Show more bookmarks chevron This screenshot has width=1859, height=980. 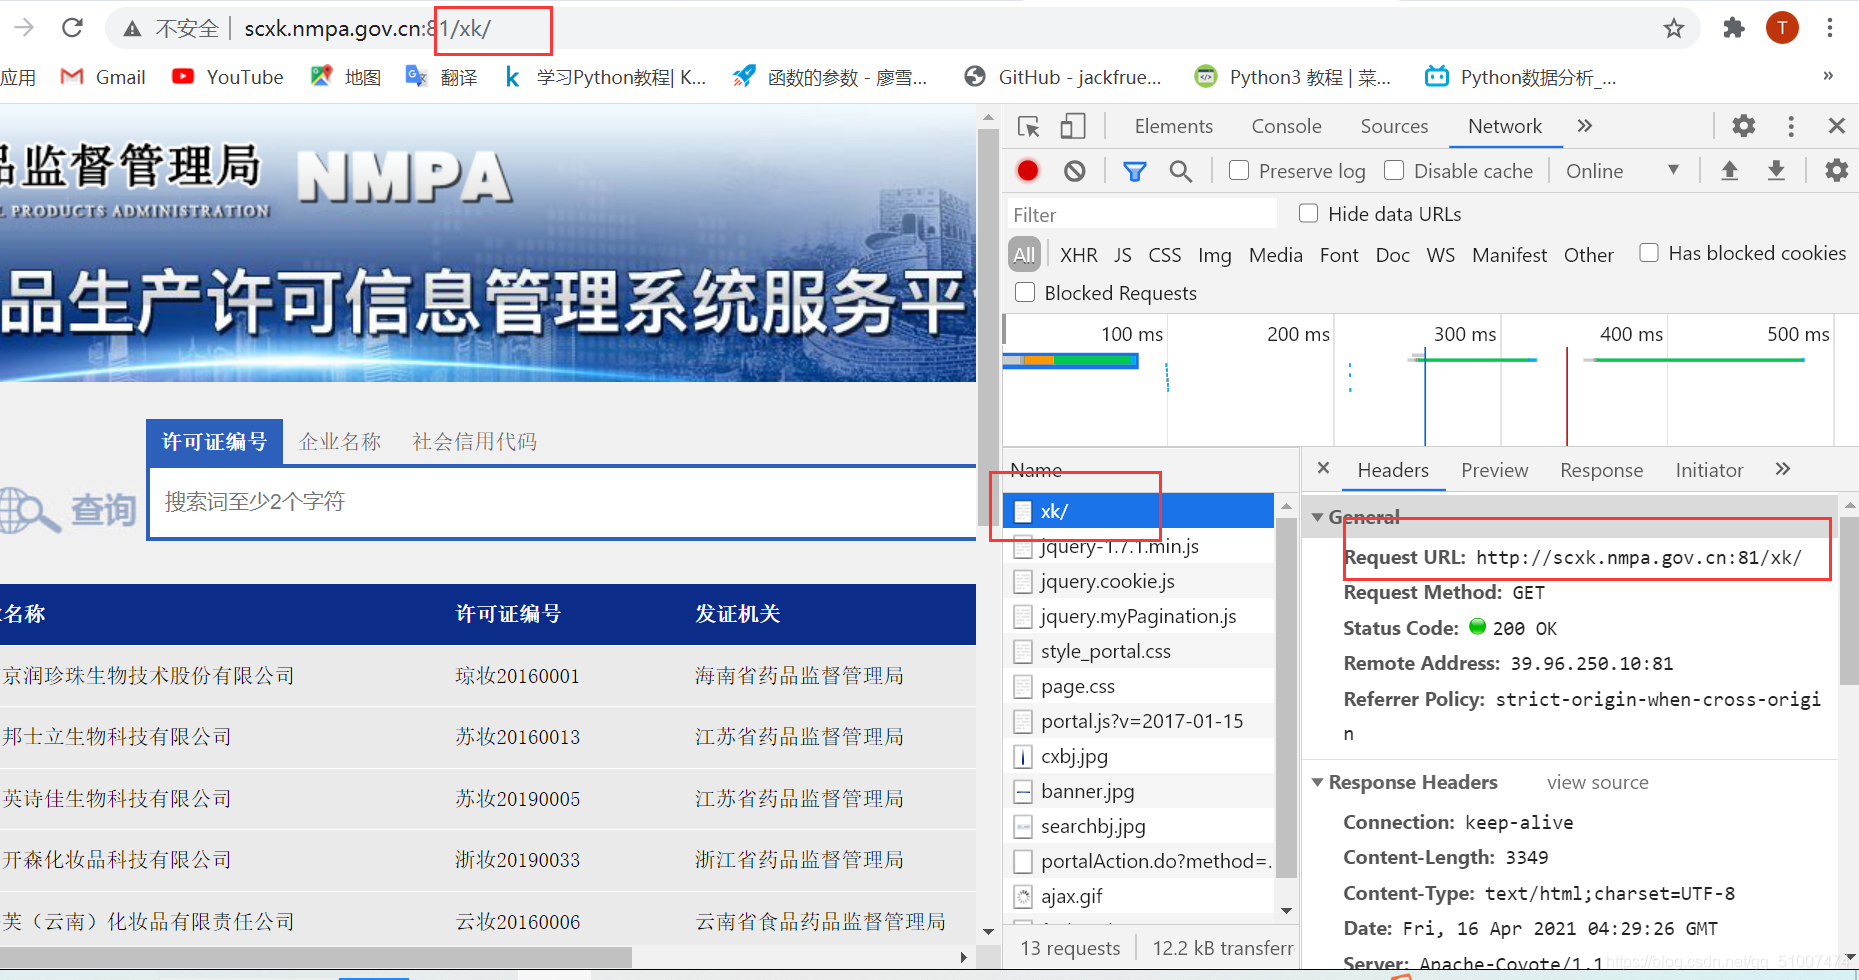1828,76
